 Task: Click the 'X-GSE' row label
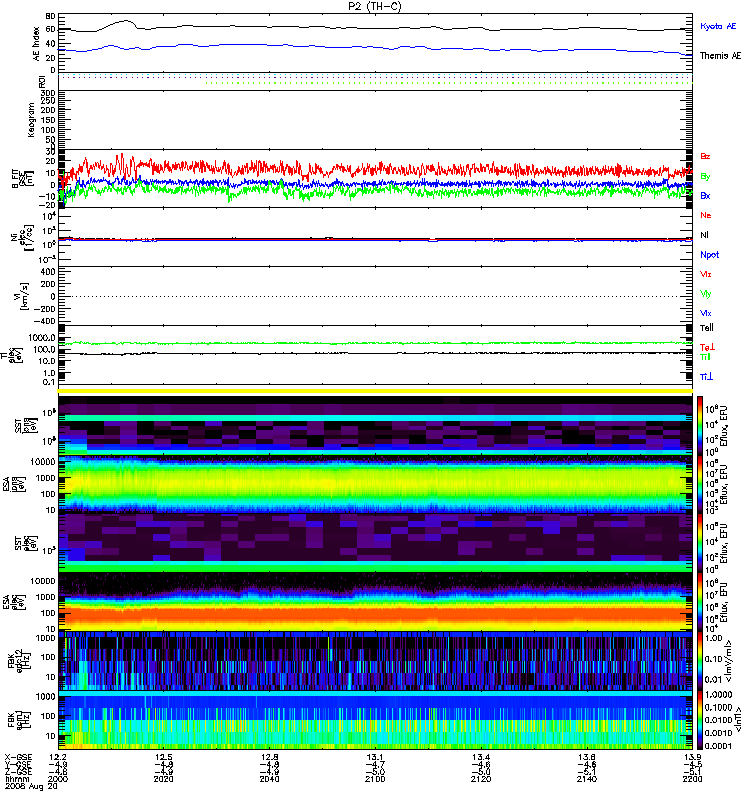click(x=18, y=757)
